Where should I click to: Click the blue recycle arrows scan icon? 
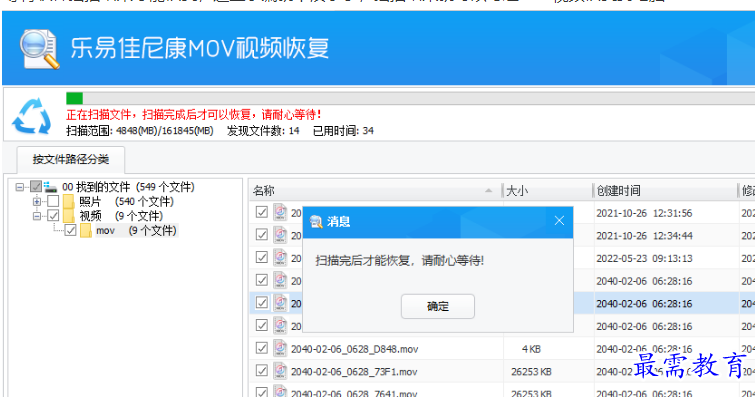32,116
